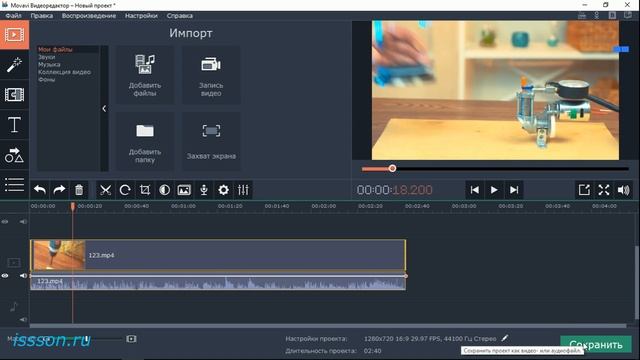Jump to next frame
The height and width of the screenshot is (360, 640).
tap(514, 190)
